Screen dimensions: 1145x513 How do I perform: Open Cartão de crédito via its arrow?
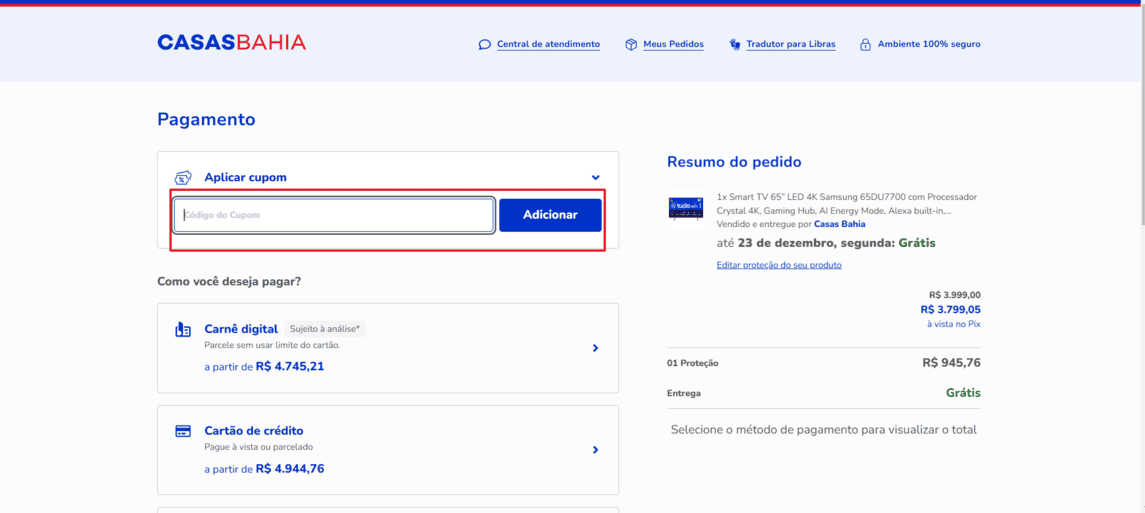coord(595,450)
